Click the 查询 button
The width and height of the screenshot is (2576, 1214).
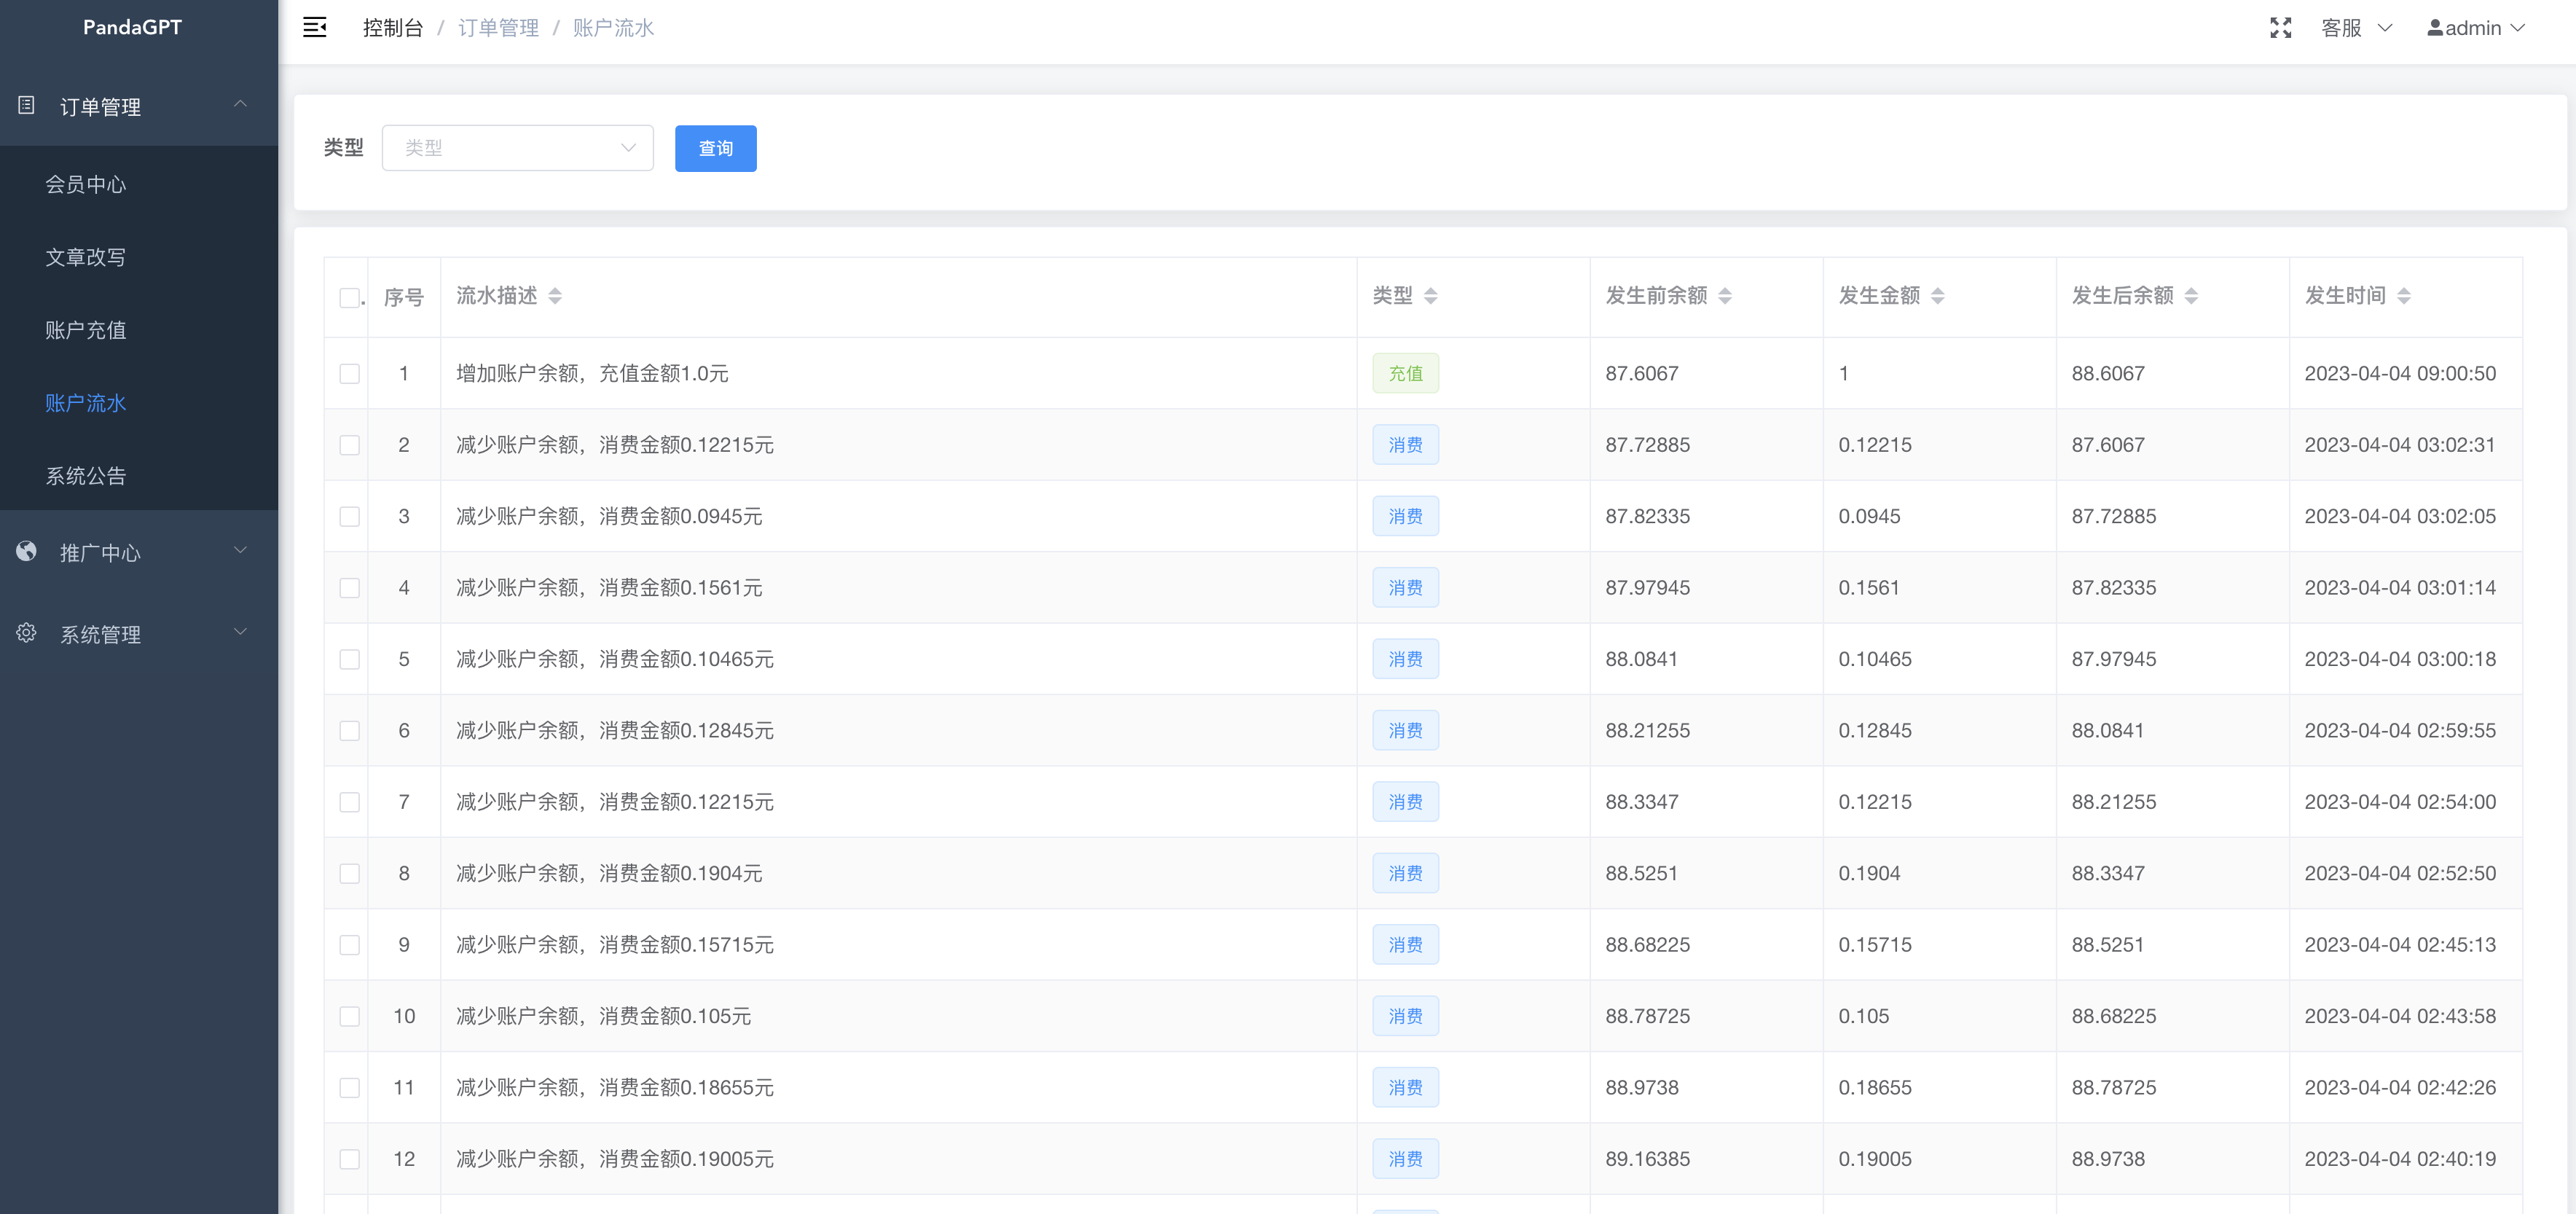715,148
